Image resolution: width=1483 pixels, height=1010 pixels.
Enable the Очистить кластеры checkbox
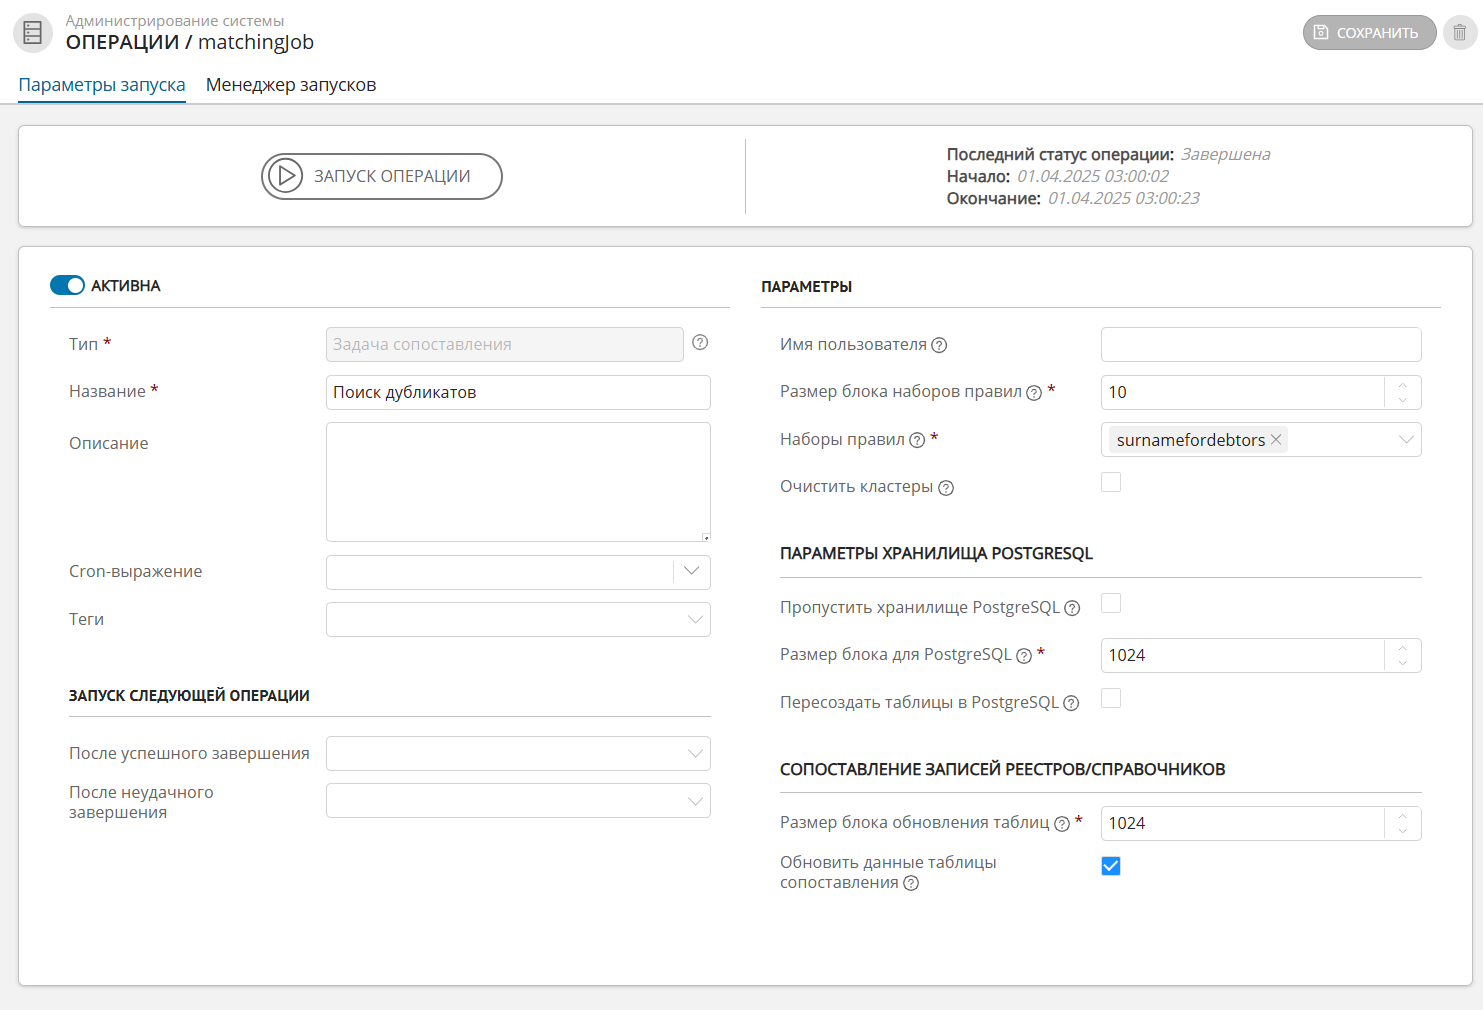tap(1111, 483)
